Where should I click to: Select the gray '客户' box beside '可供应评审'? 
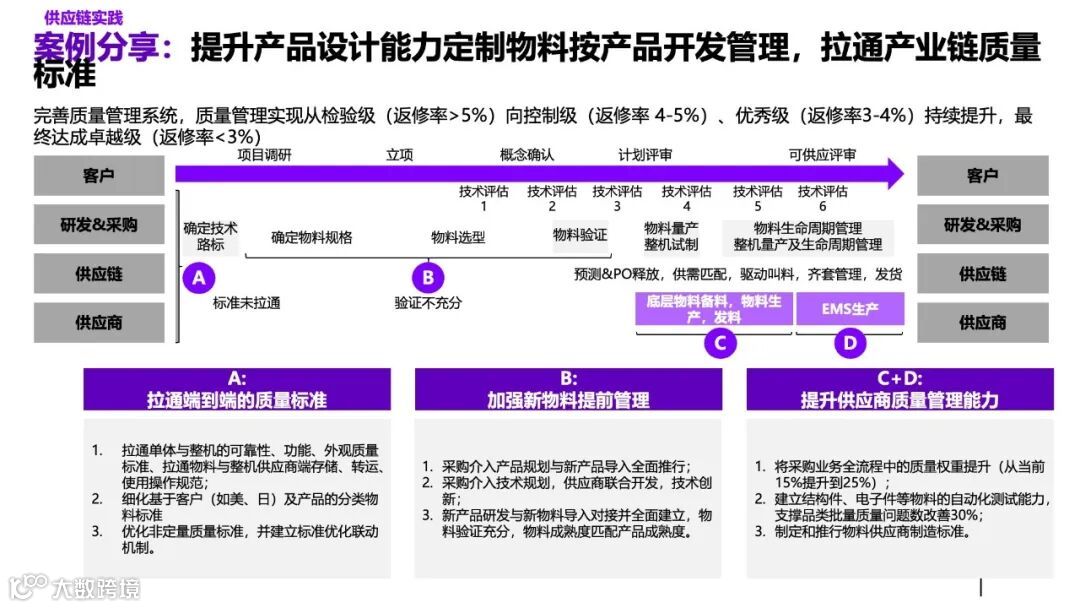982,176
